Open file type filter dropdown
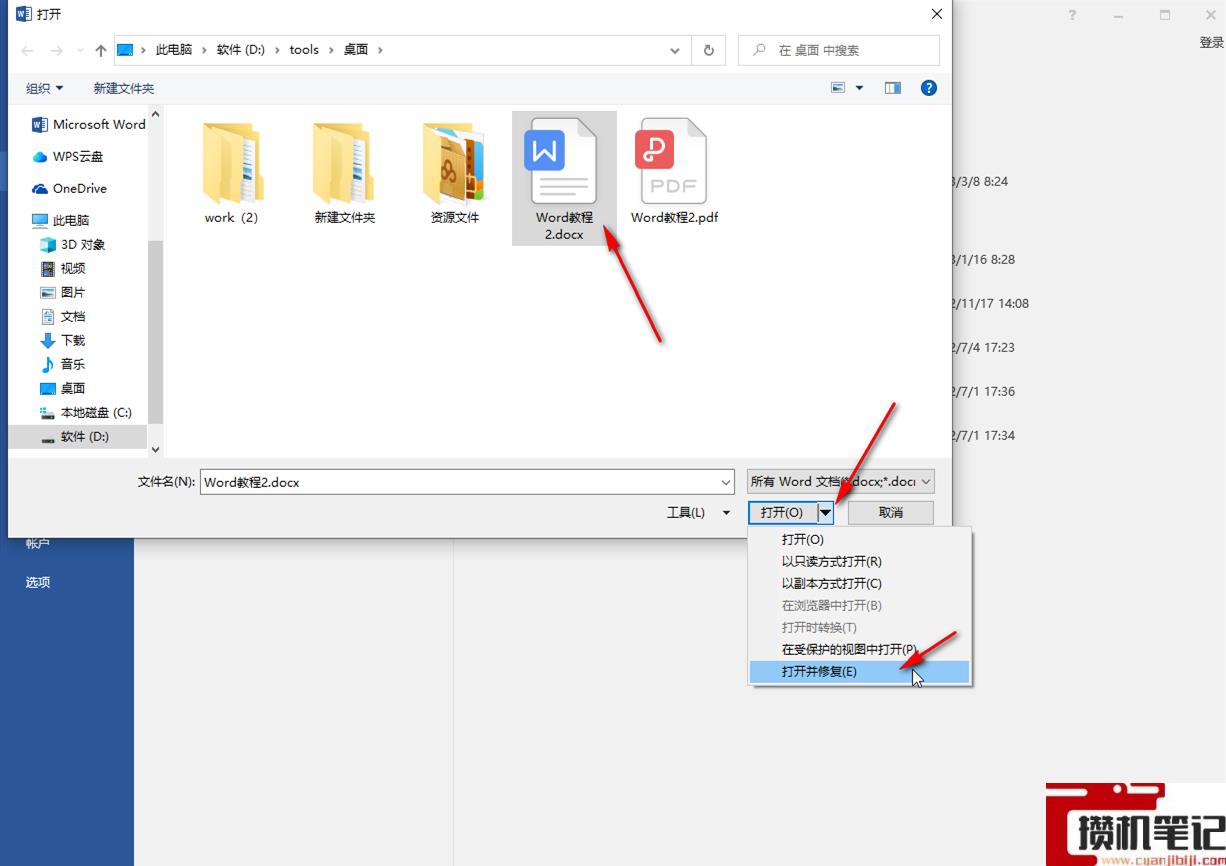 (841, 481)
